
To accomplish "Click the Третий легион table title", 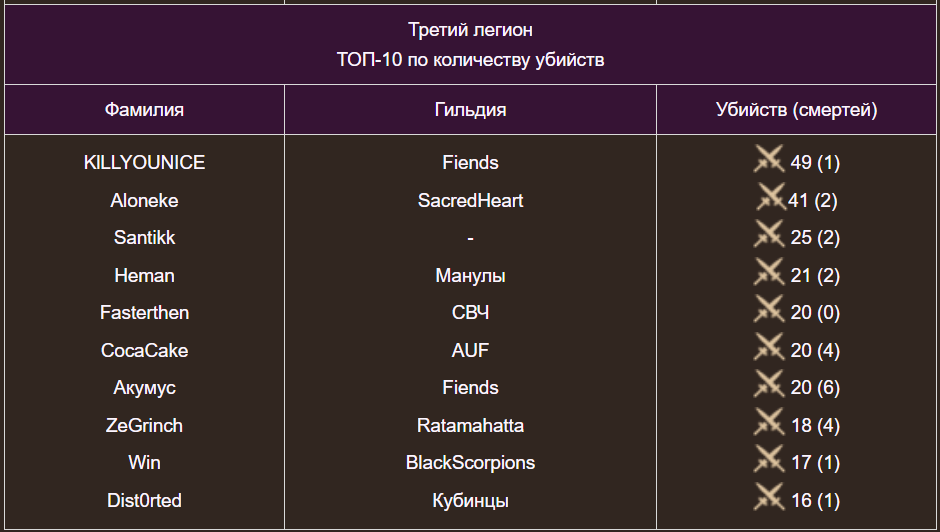I will click(470, 30).
